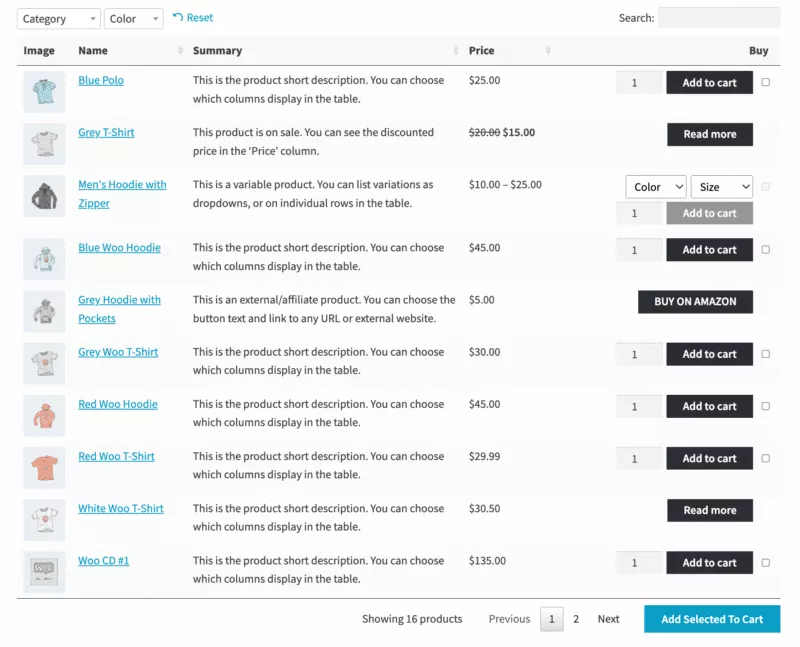Add Blue Polo to cart
Viewport: 800px width, 647px height.
[710, 83]
